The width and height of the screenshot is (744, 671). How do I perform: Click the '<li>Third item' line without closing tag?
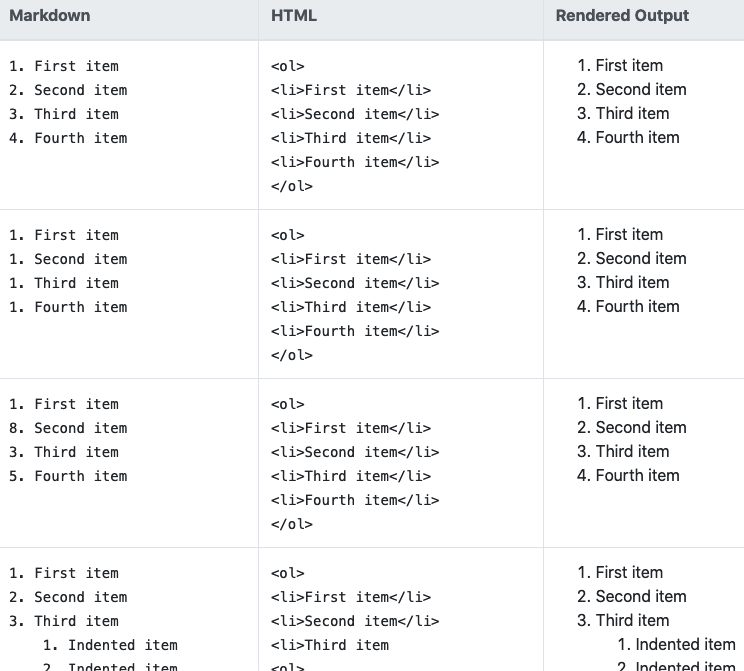point(329,645)
